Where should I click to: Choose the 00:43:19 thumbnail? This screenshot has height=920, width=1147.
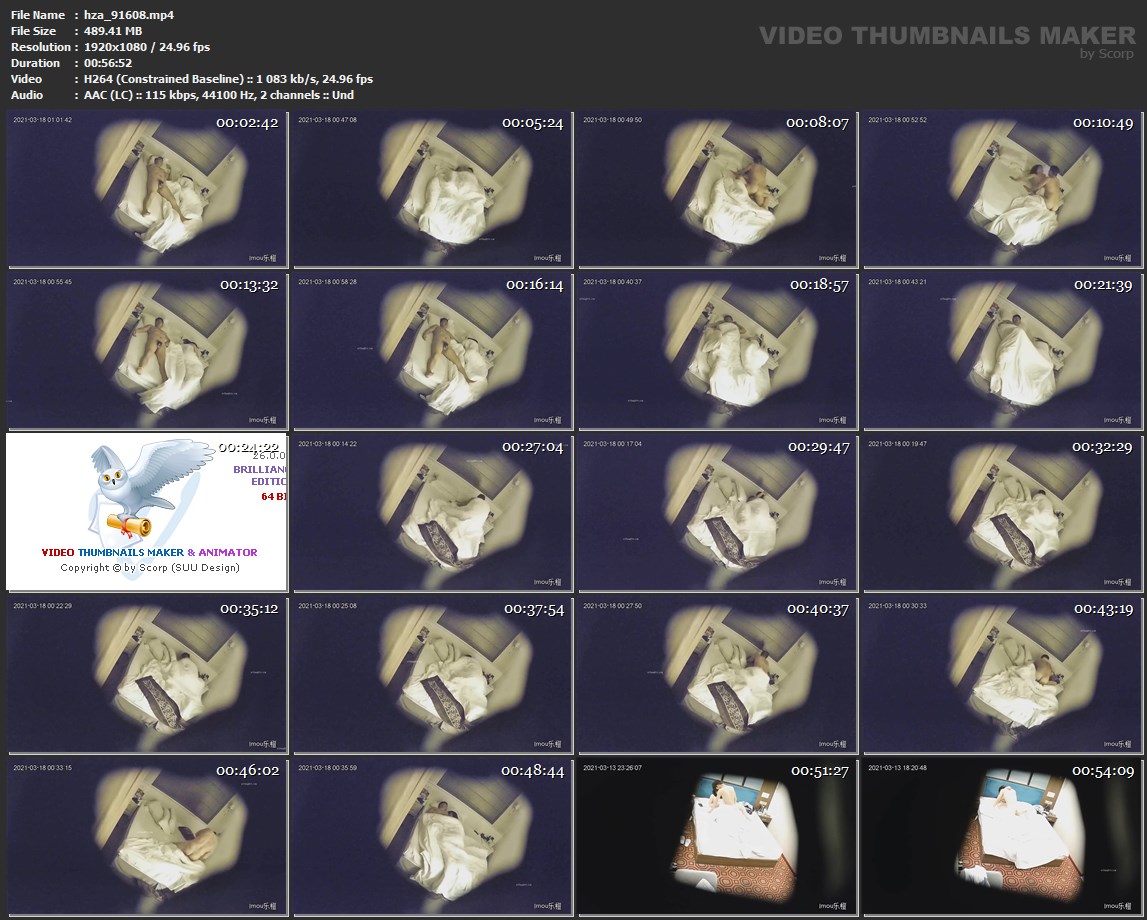click(x=1002, y=675)
